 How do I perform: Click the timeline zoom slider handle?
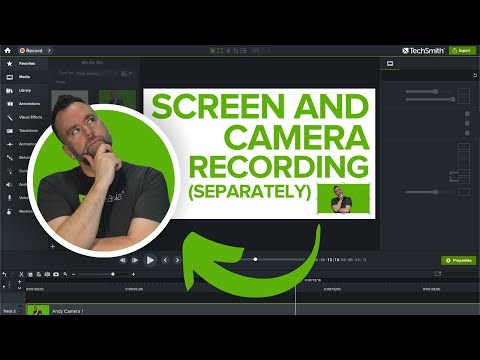click(113, 274)
